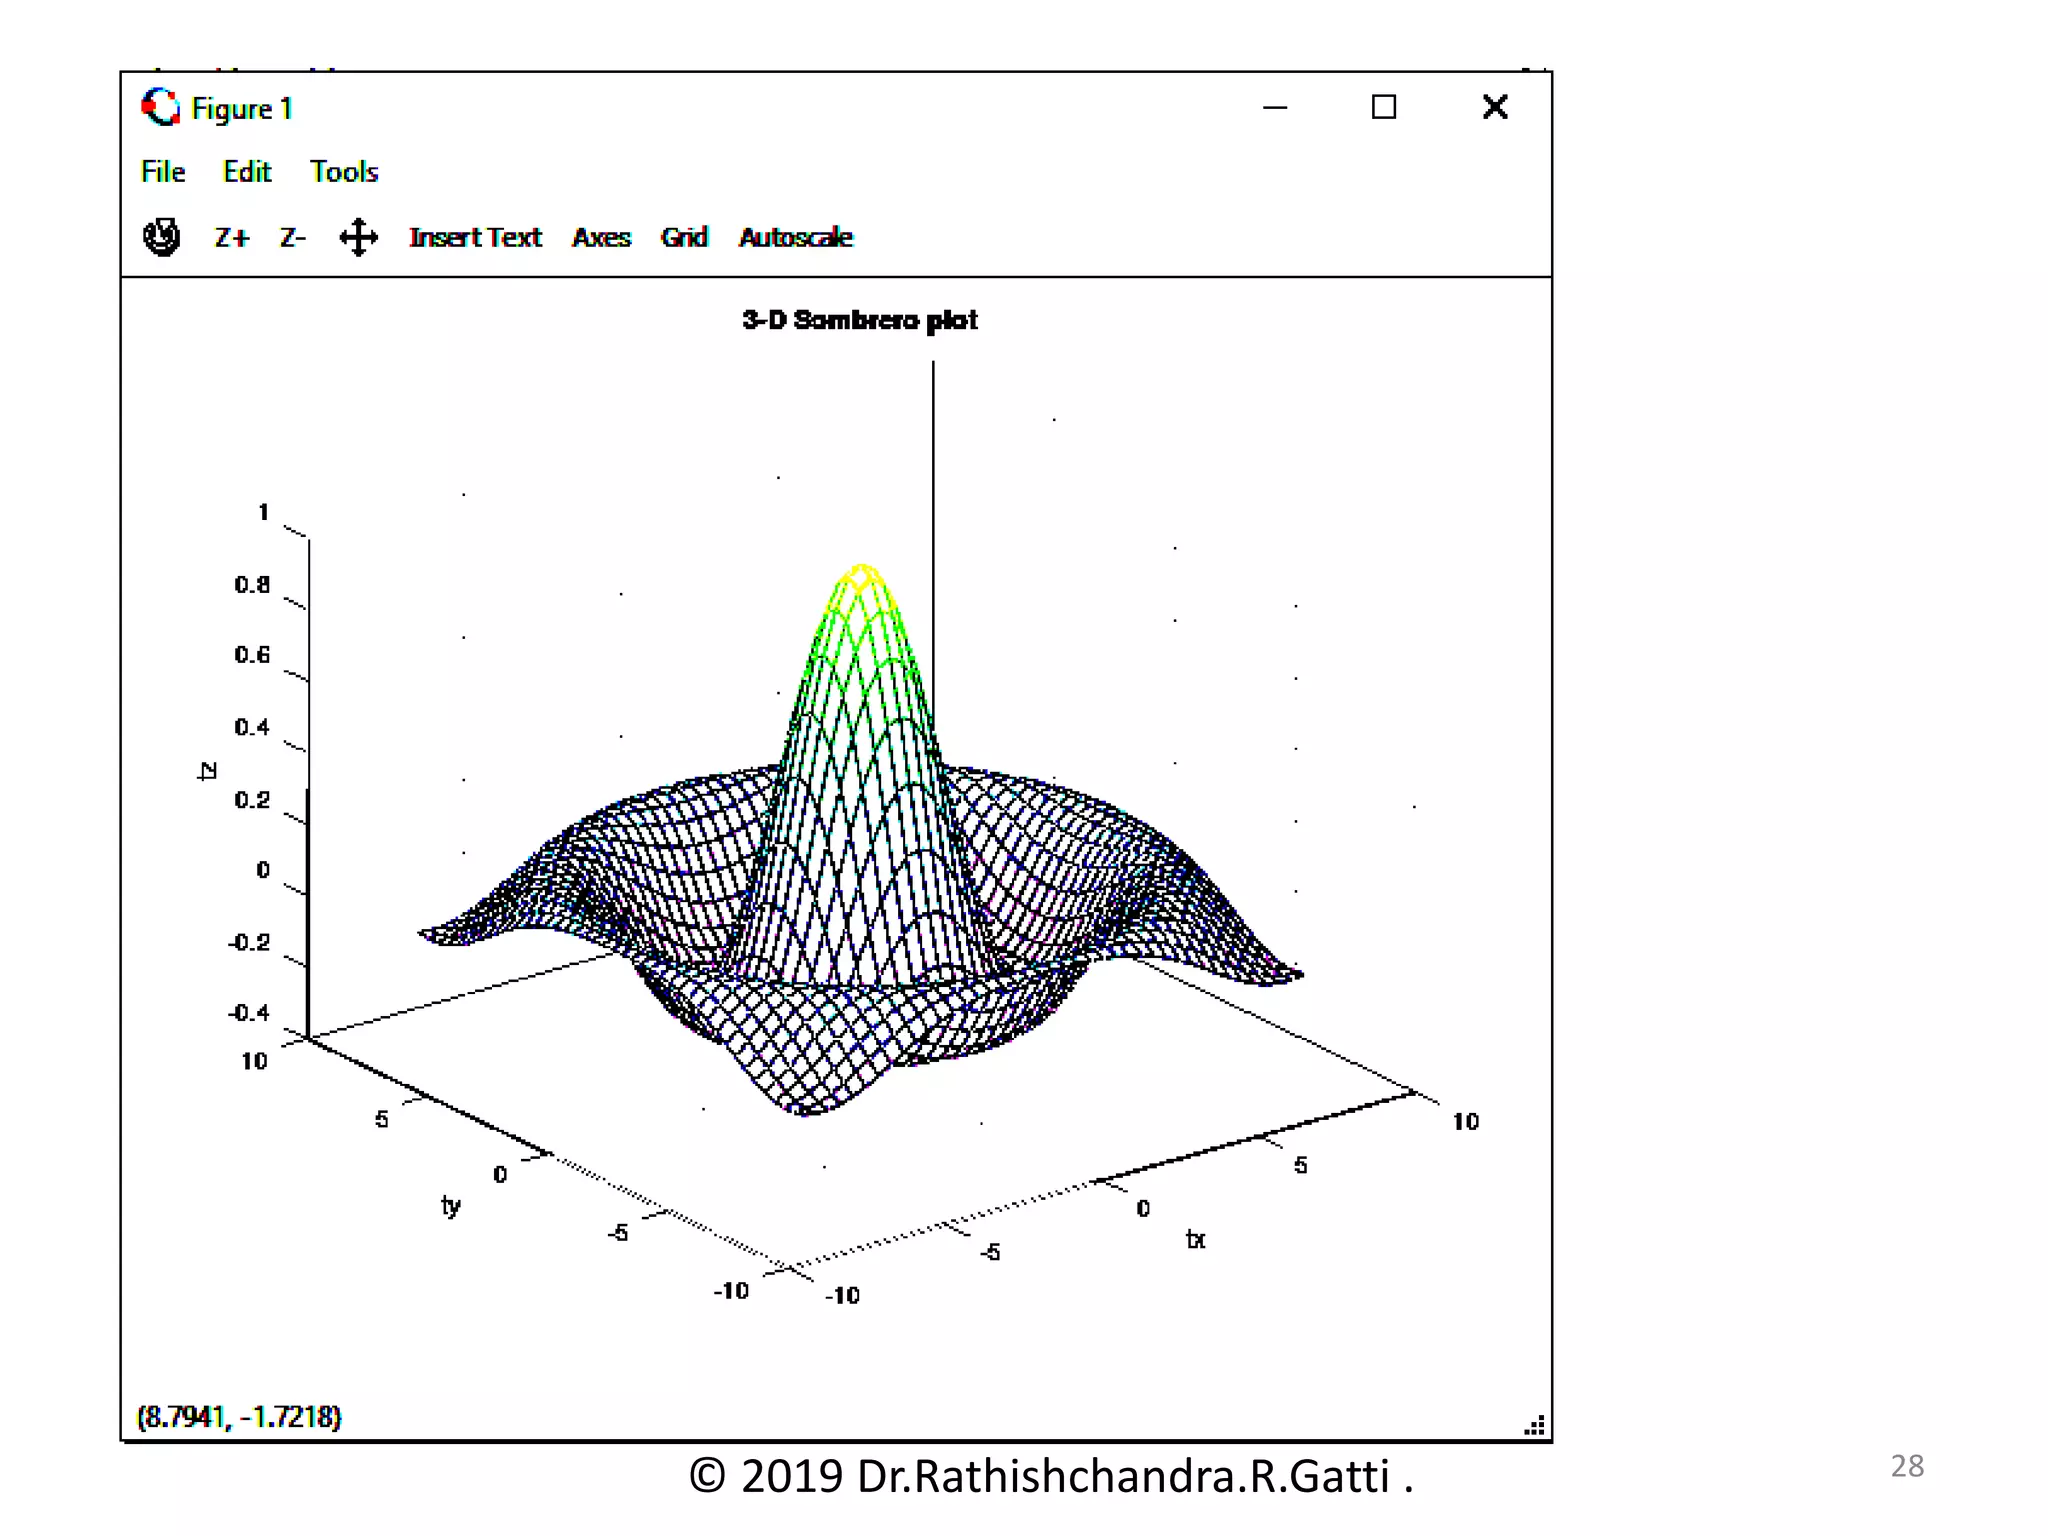Close the Figure 1 window
Viewport: 2048px width, 1536px height.
(x=1494, y=107)
